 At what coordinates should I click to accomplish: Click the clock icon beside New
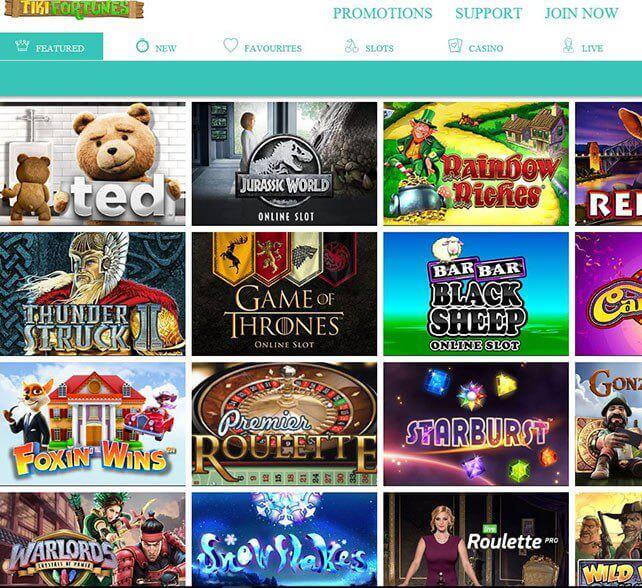click(142, 45)
